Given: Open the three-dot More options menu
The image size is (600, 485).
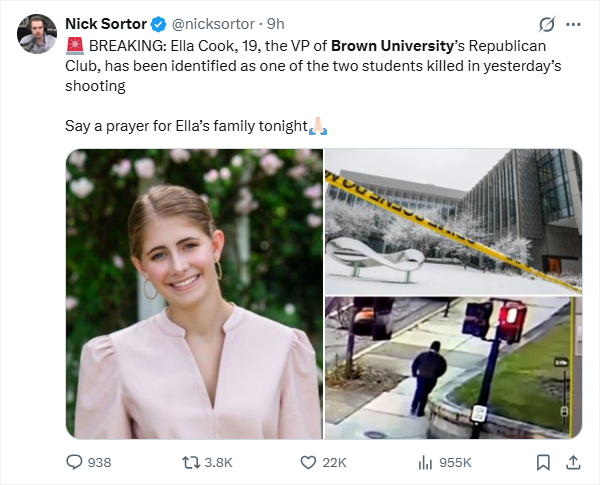Looking at the screenshot, I should point(573,24).
